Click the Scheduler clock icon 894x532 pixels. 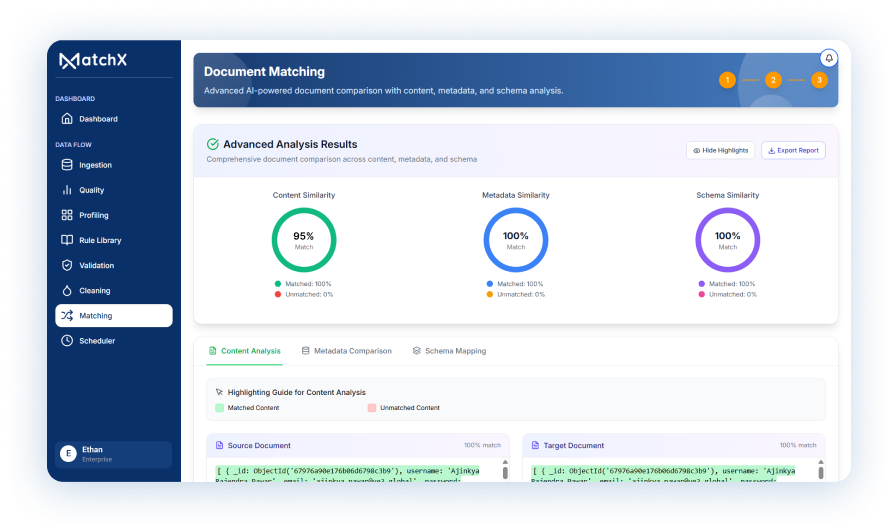pyautogui.click(x=67, y=340)
